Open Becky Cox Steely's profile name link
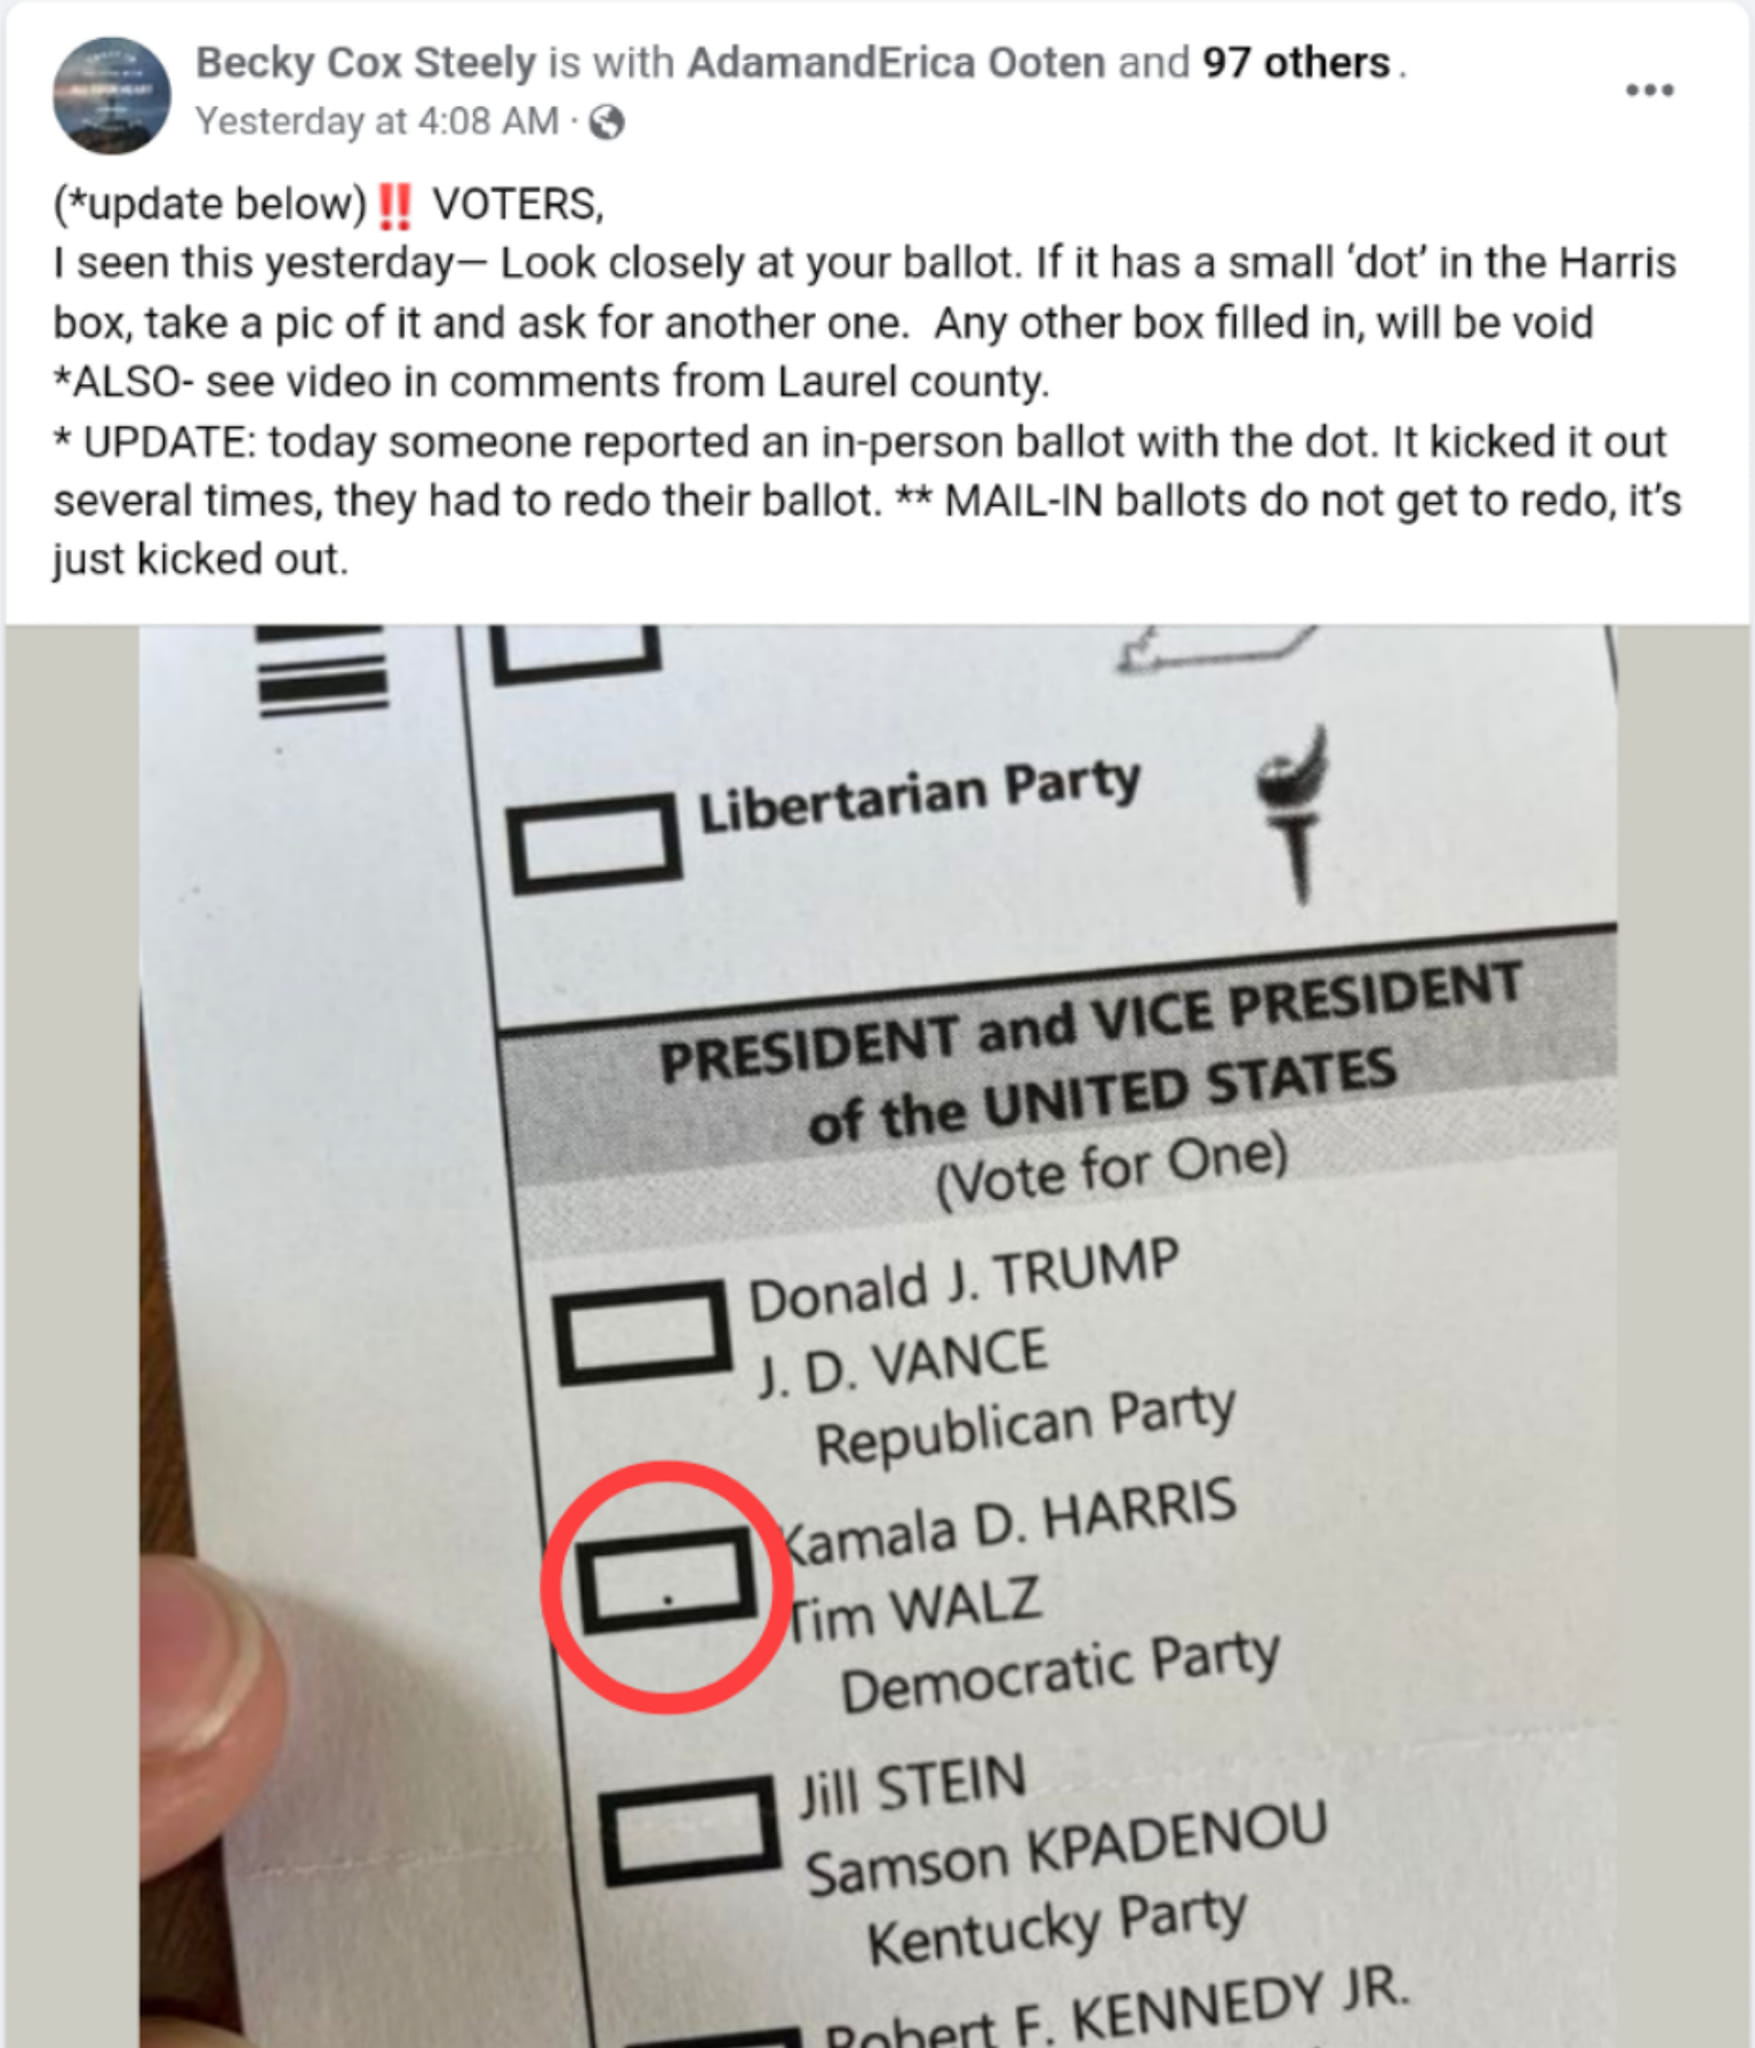This screenshot has height=2048, width=1755. pyautogui.click(x=366, y=63)
